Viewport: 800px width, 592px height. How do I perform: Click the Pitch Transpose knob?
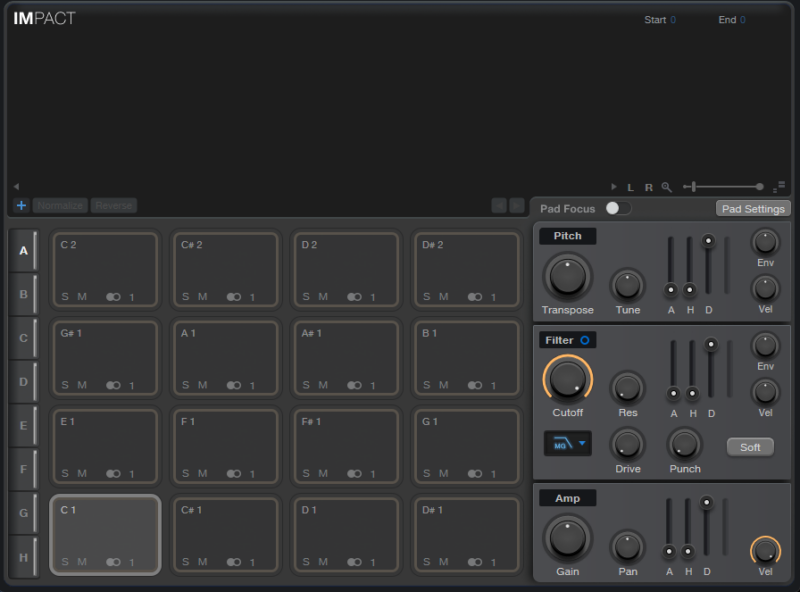pos(567,276)
